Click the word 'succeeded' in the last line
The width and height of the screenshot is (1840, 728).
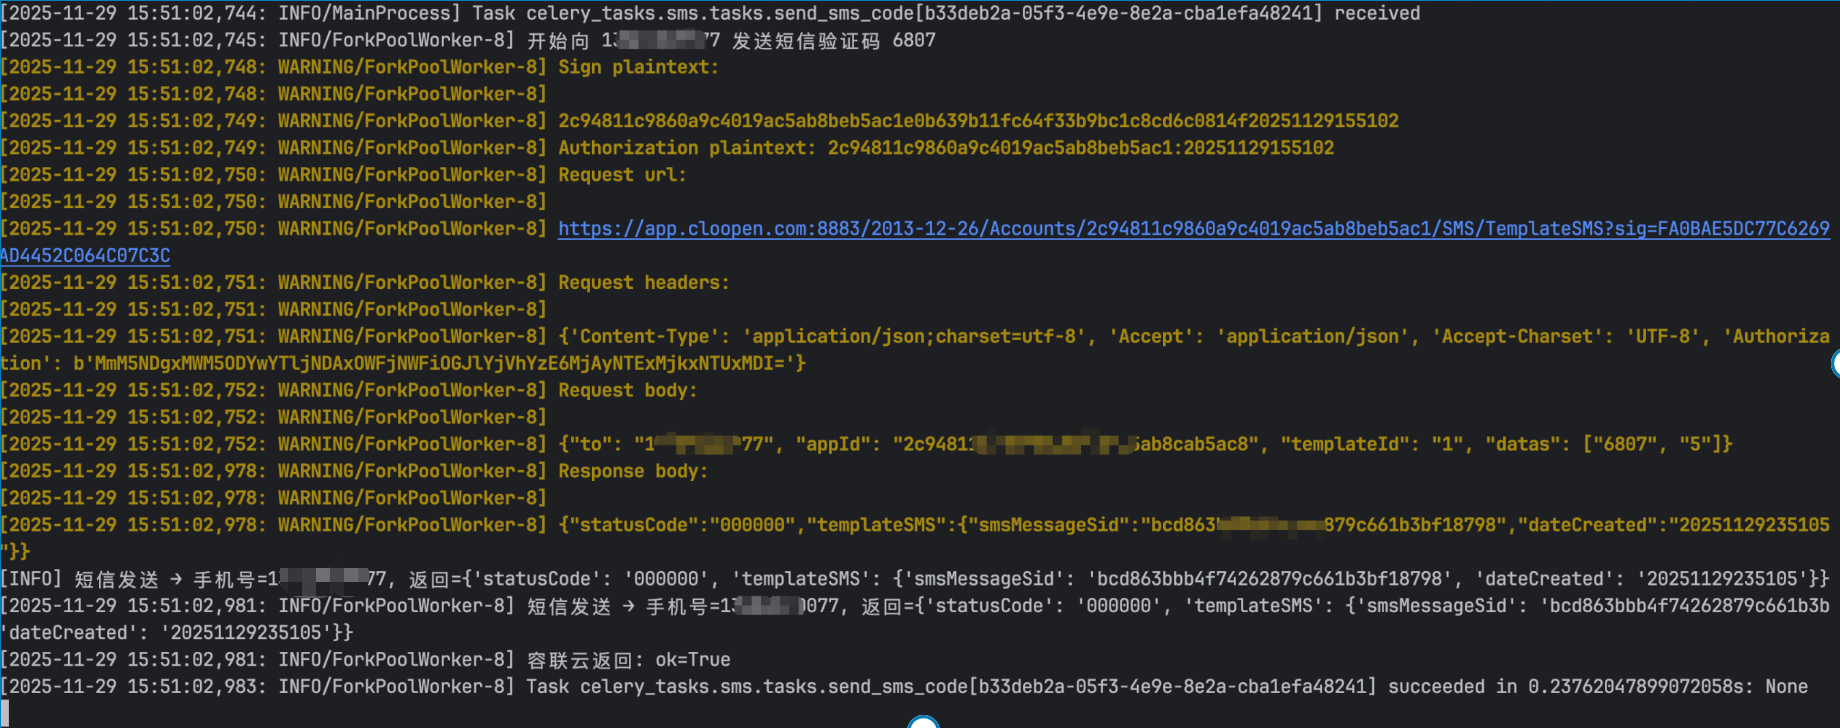[x=1436, y=687]
